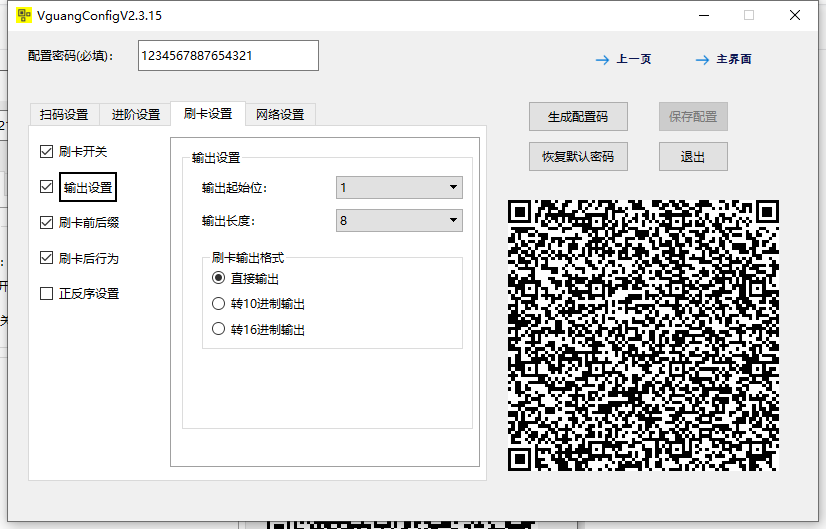Open the 输出起始位 dropdown
The width and height of the screenshot is (826, 529).
399,188
